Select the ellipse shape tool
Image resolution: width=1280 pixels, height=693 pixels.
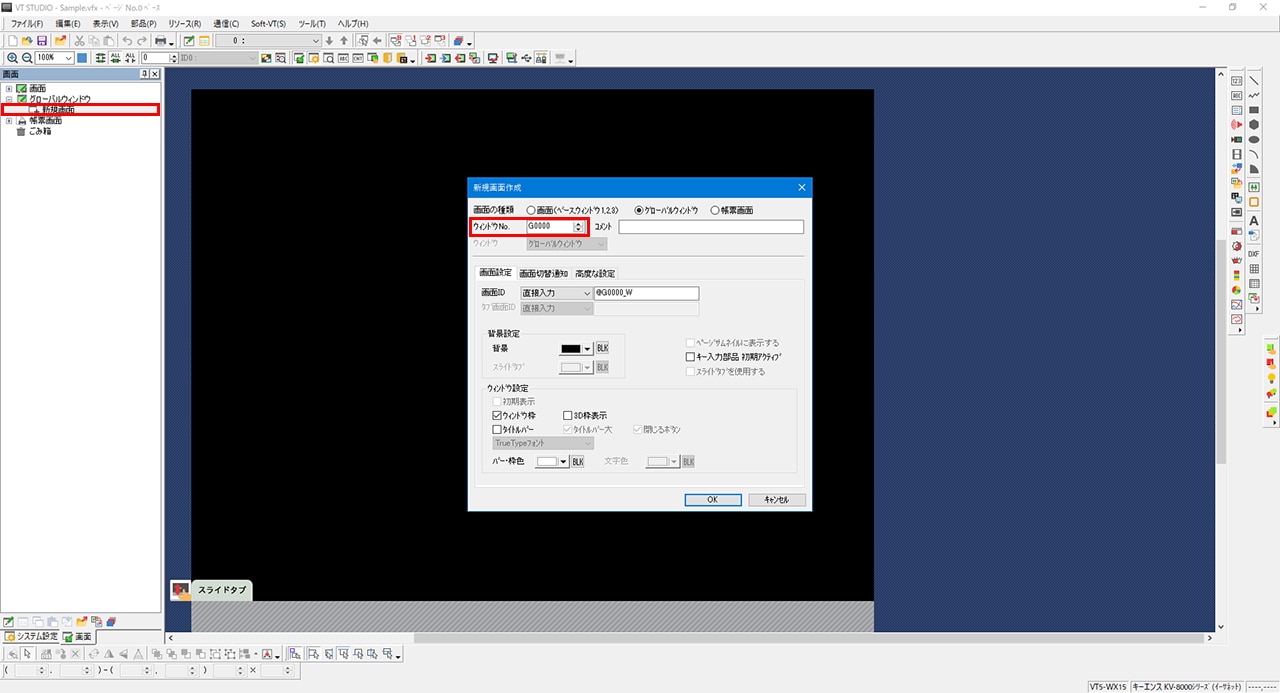click(1254, 140)
